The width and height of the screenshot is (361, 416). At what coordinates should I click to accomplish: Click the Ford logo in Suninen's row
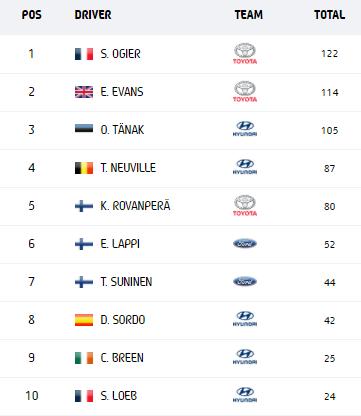pyautogui.click(x=245, y=282)
